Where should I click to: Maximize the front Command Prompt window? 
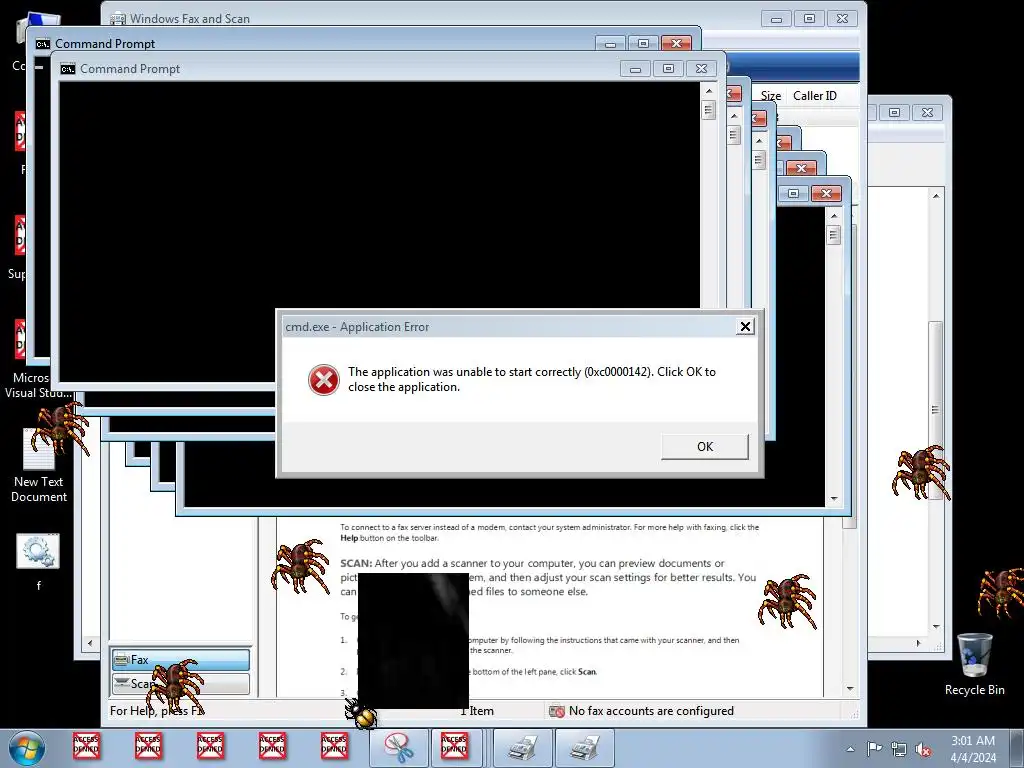tap(668, 69)
